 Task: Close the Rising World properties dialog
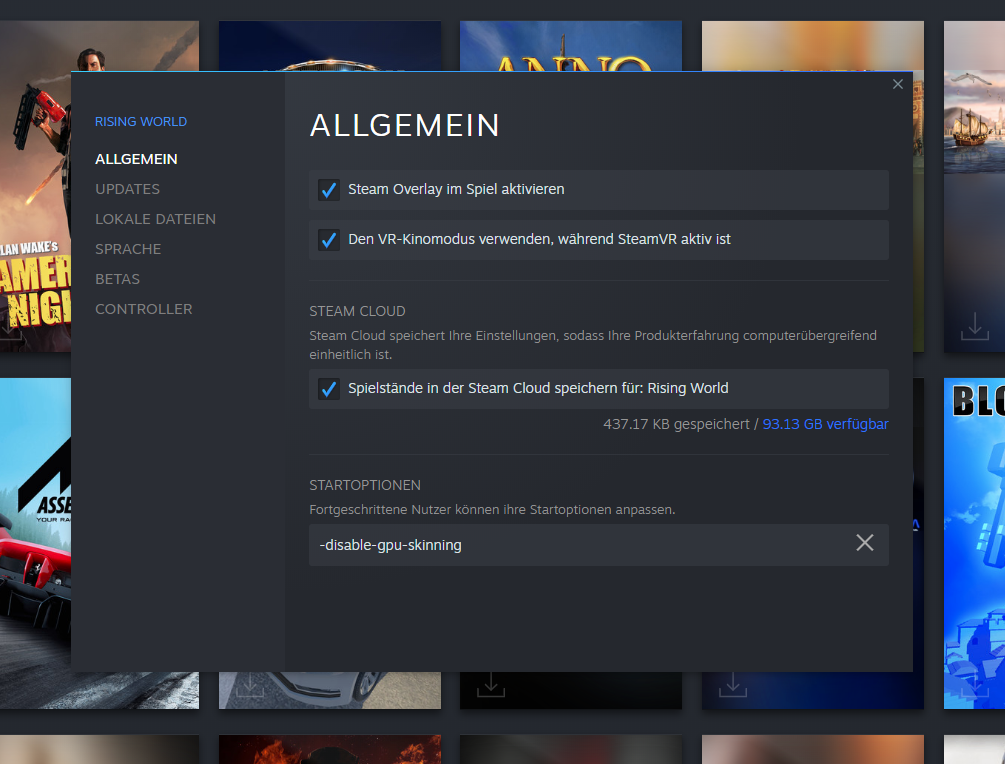coord(897,85)
